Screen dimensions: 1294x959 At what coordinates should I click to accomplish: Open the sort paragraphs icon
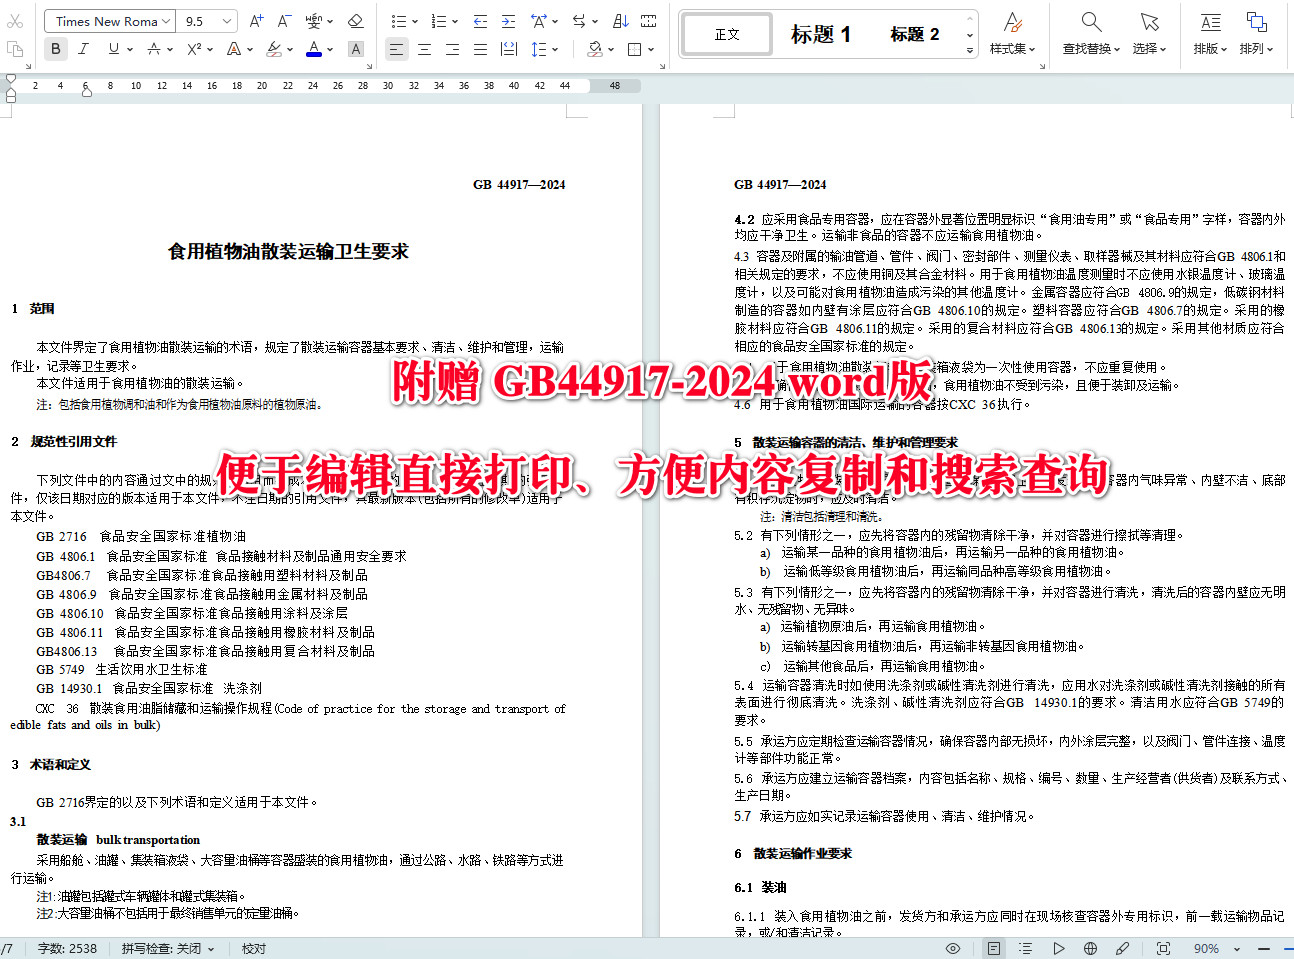pos(621,20)
